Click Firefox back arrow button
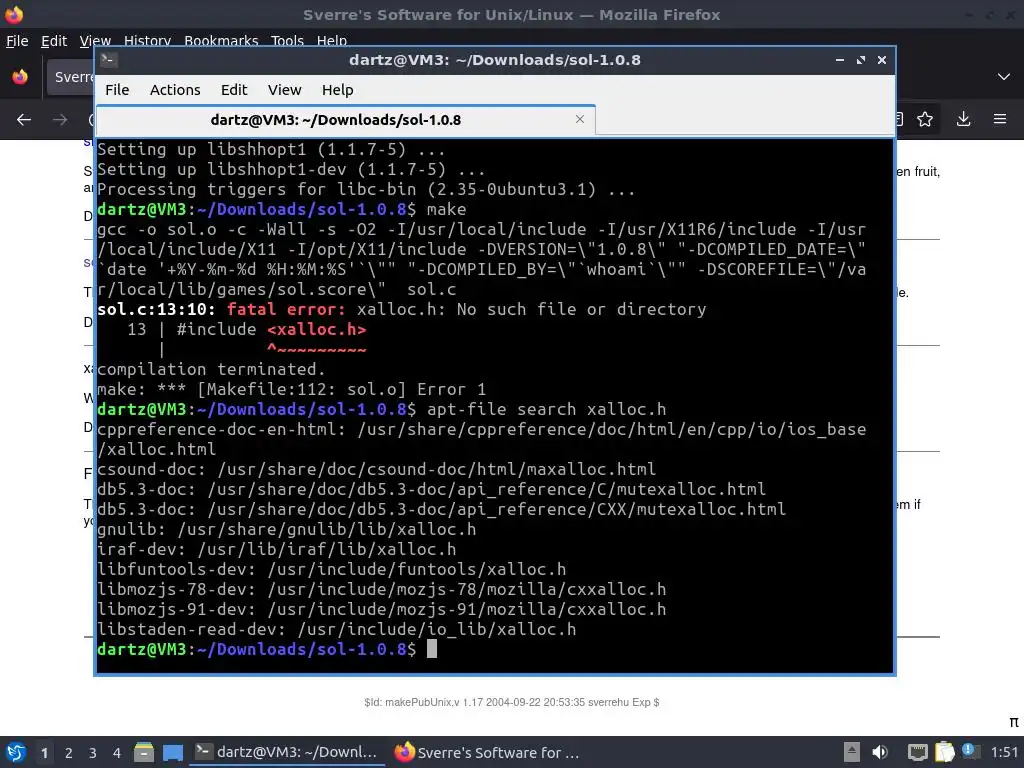Image resolution: width=1024 pixels, height=768 pixels. [x=24, y=119]
